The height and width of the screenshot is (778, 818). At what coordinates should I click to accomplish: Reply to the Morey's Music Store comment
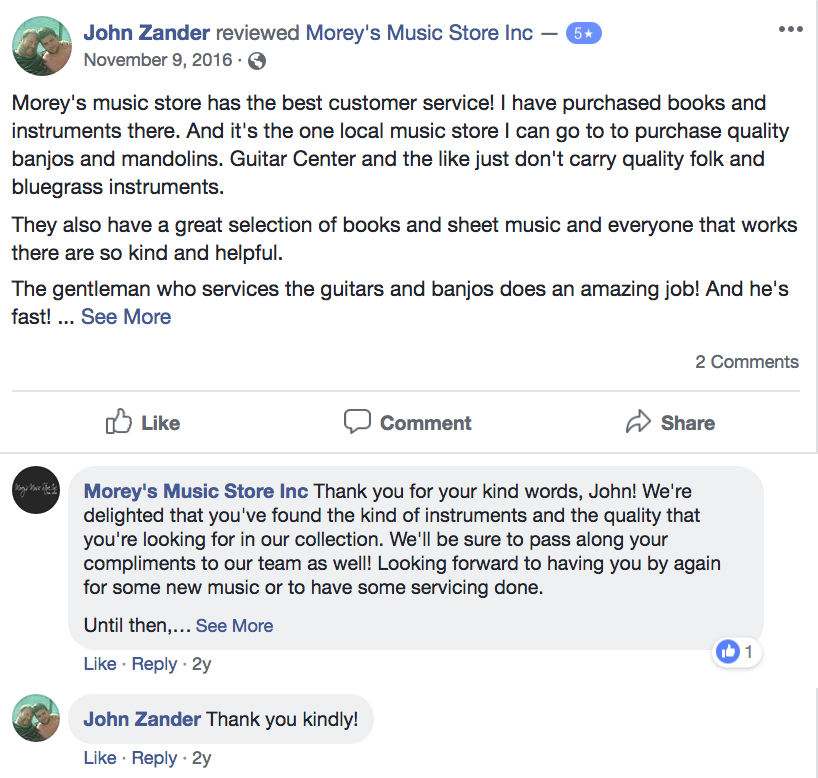(x=154, y=664)
